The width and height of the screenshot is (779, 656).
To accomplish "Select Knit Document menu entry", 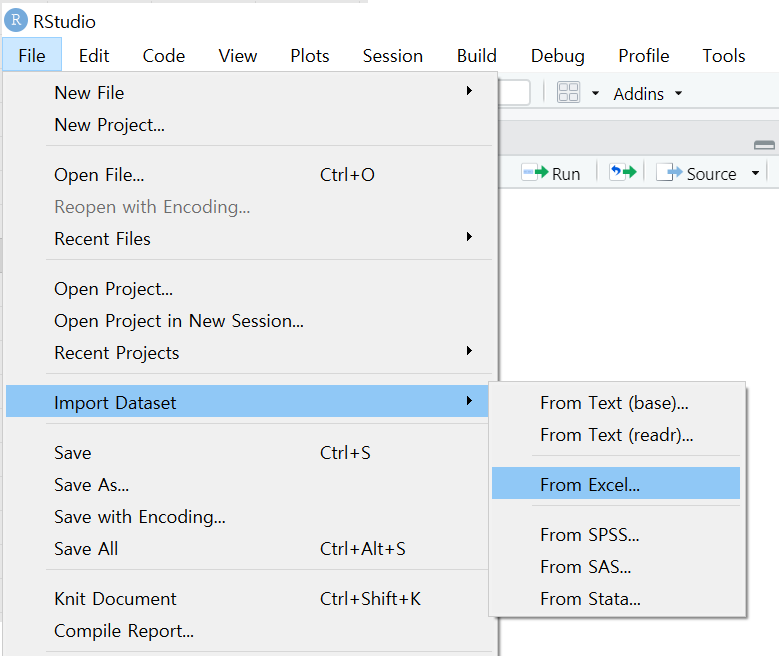I will [x=247, y=598].
